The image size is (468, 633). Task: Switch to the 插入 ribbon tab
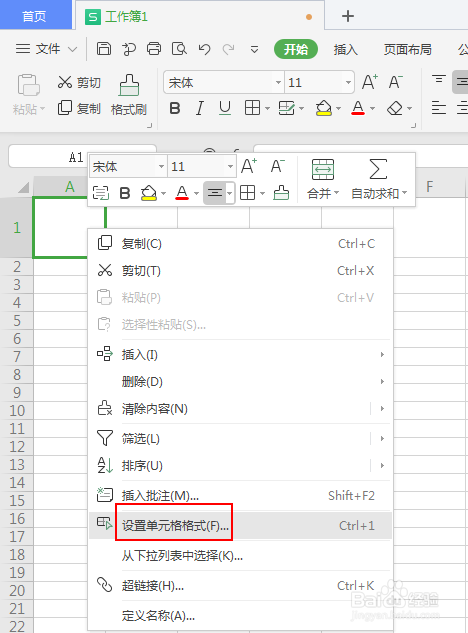point(345,49)
